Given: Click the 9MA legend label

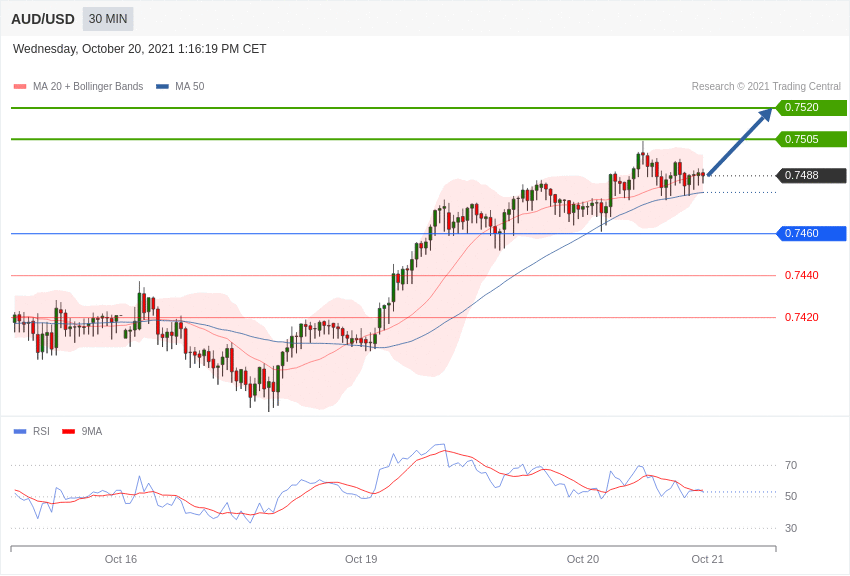Looking at the screenshot, I should 92,431.
